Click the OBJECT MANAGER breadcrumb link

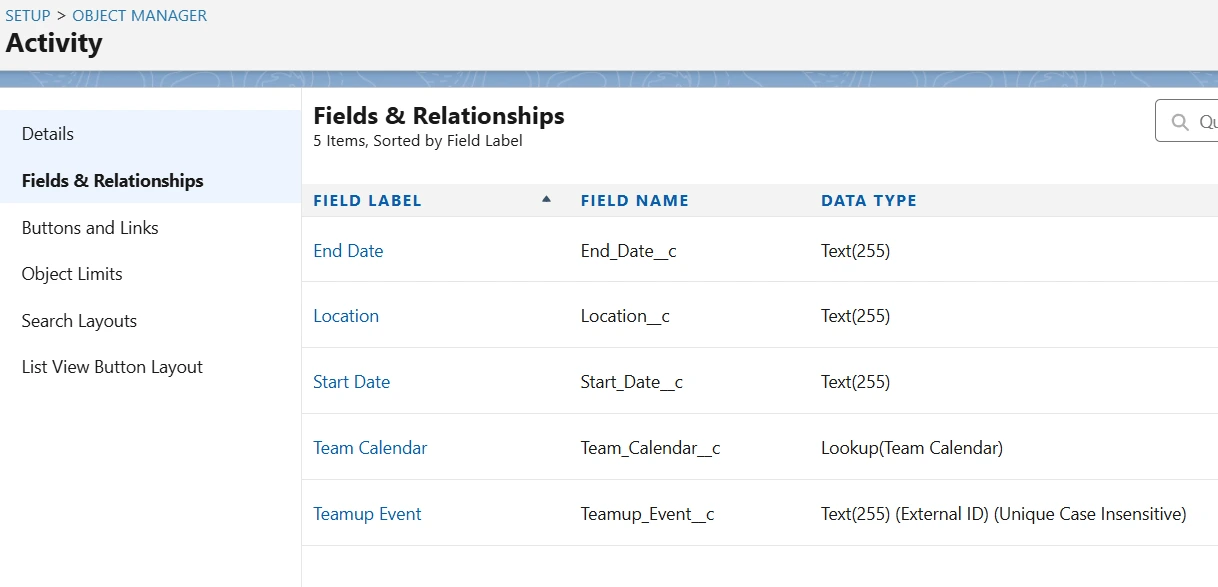[140, 16]
